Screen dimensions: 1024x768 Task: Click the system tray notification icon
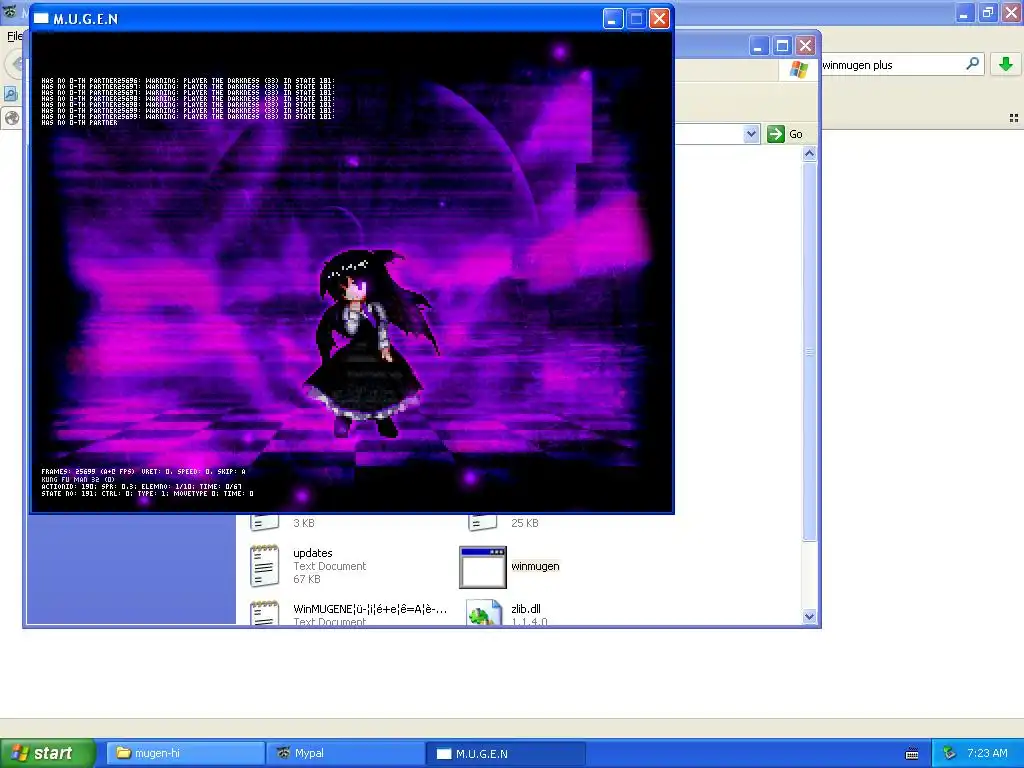950,754
